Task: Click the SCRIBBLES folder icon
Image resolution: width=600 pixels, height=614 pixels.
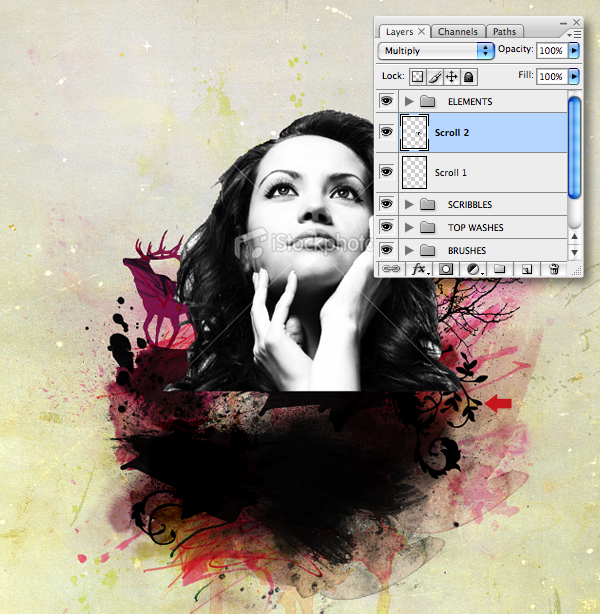Action: tap(427, 204)
